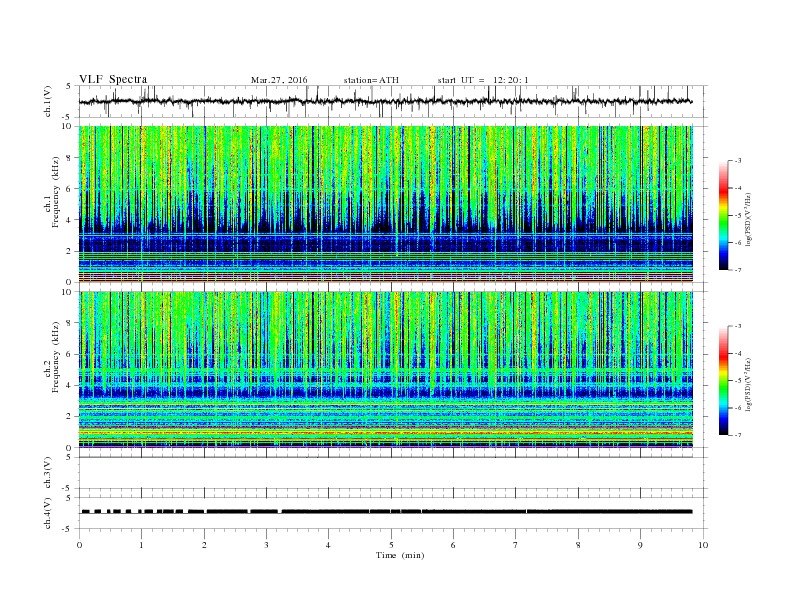The width and height of the screenshot is (792, 612).
Task: Click the "6" tick on time axis
Action: point(453,545)
